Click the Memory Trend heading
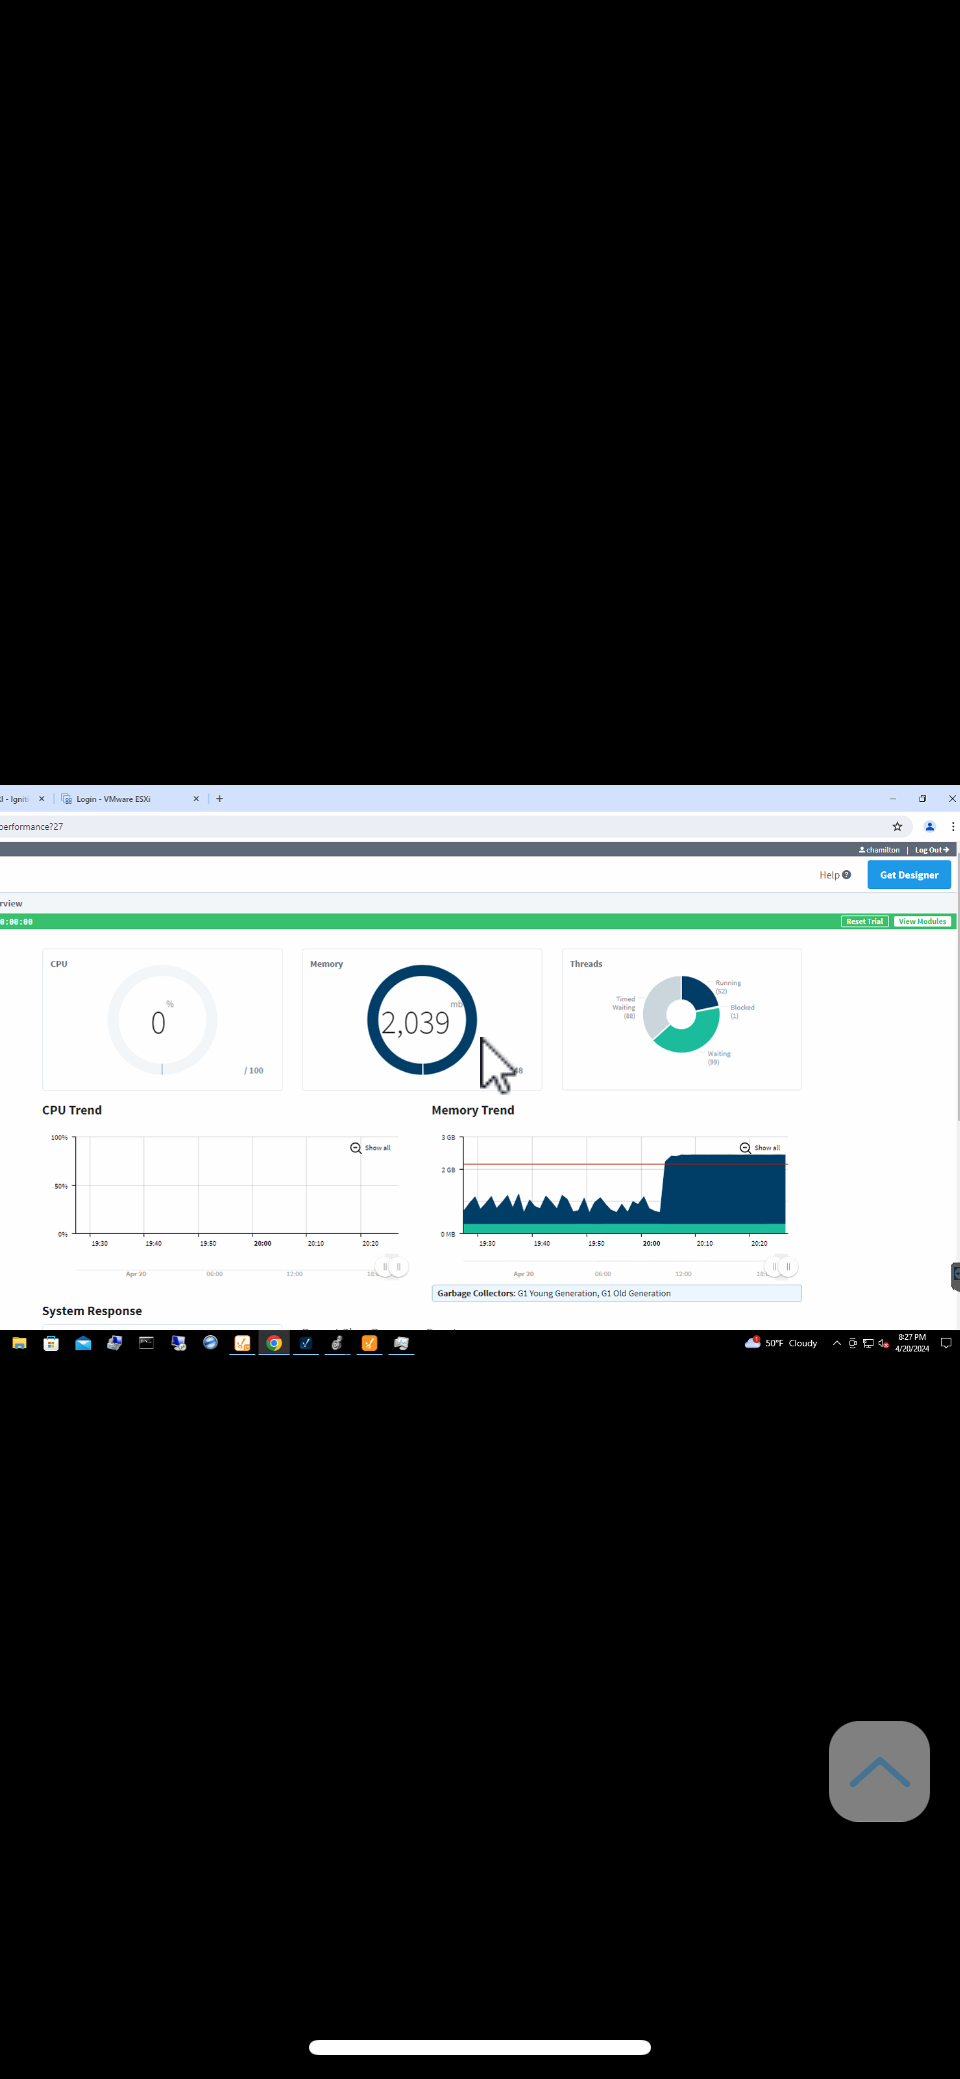960x2079 pixels. pyautogui.click(x=473, y=1110)
